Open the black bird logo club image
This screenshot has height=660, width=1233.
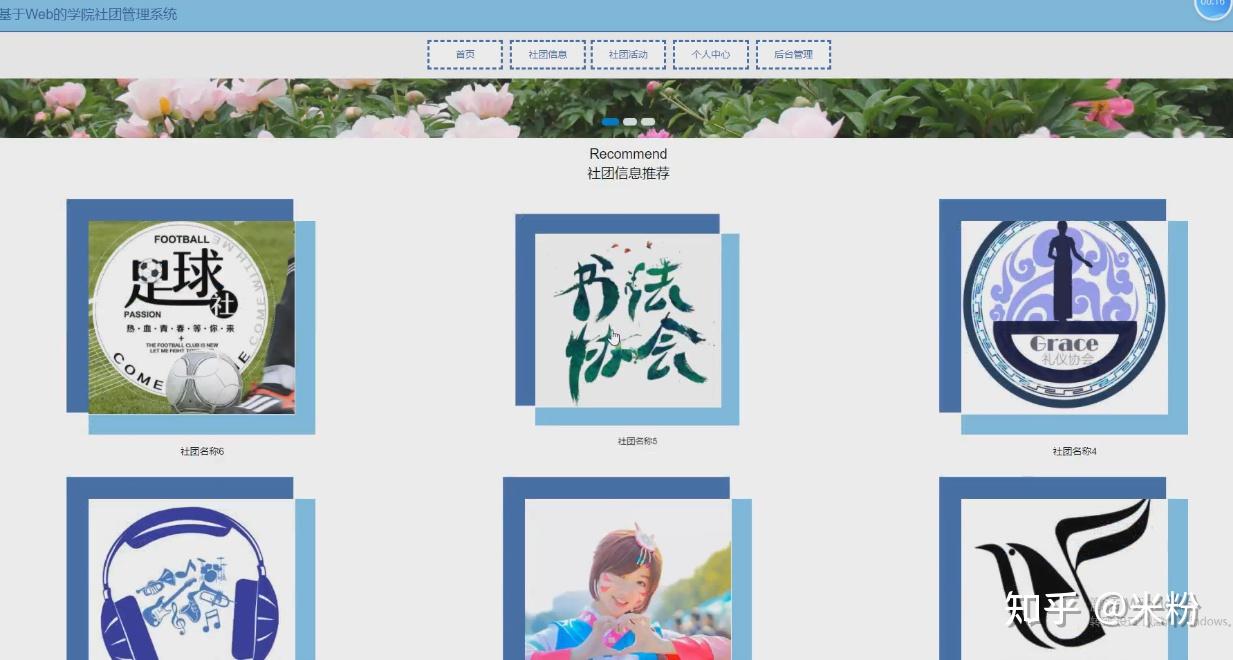point(1064,579)
